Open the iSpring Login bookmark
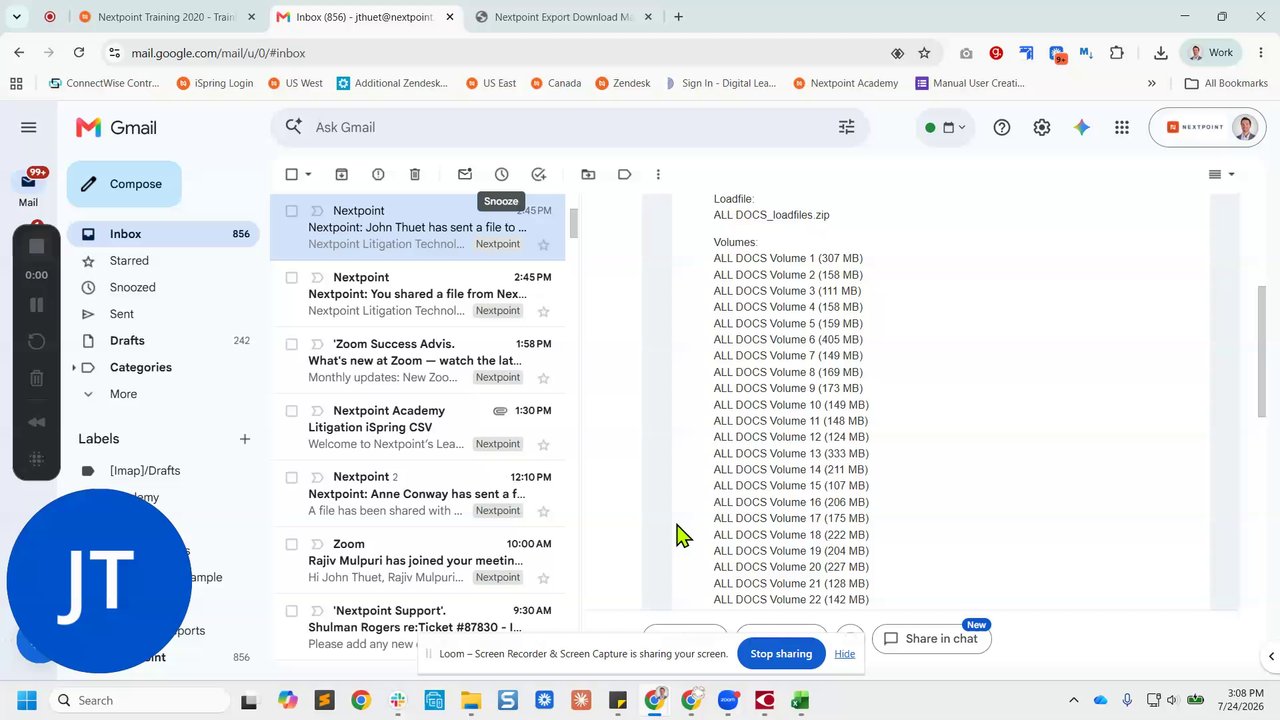1280x720 pixels. coord(214,83)
